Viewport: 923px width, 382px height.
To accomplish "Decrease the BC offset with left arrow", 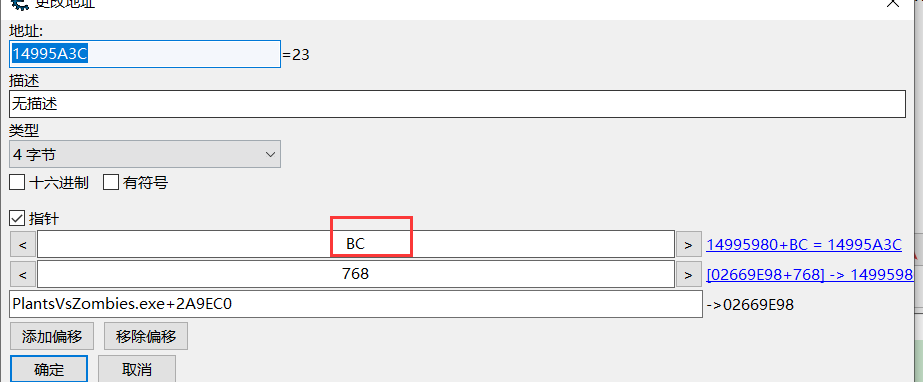I will (23, 244).
